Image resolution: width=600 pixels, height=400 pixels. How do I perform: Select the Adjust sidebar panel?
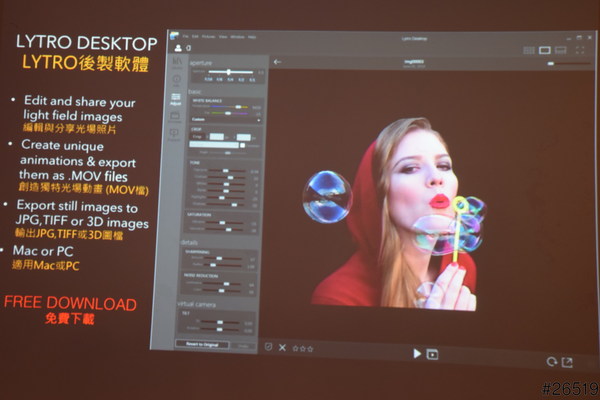click(x=176, y=99)
